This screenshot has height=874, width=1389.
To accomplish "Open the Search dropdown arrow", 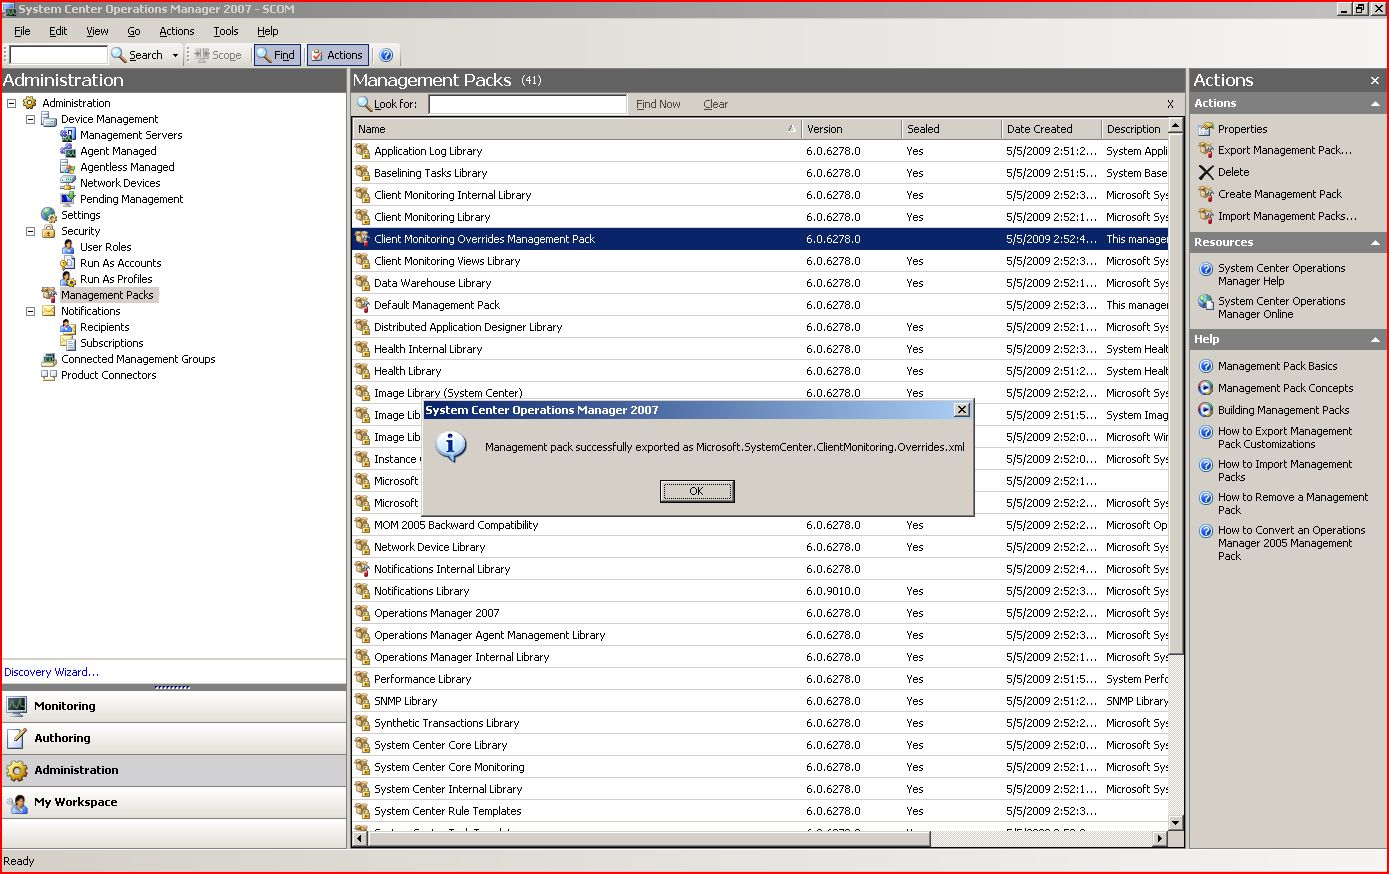I will 175,55.
